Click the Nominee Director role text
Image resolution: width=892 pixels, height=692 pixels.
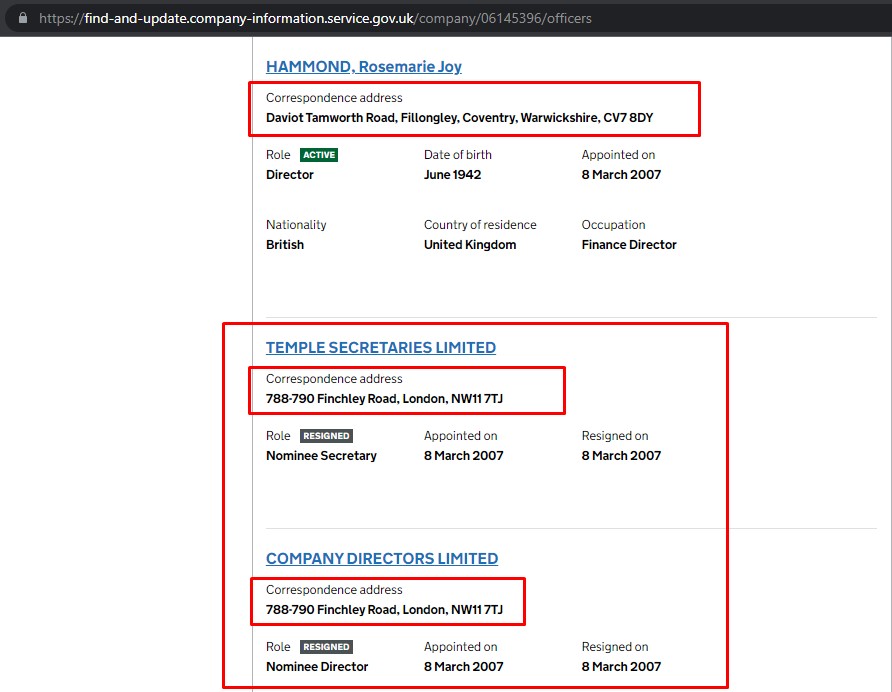pyautogui.click(x=317, y=666)
